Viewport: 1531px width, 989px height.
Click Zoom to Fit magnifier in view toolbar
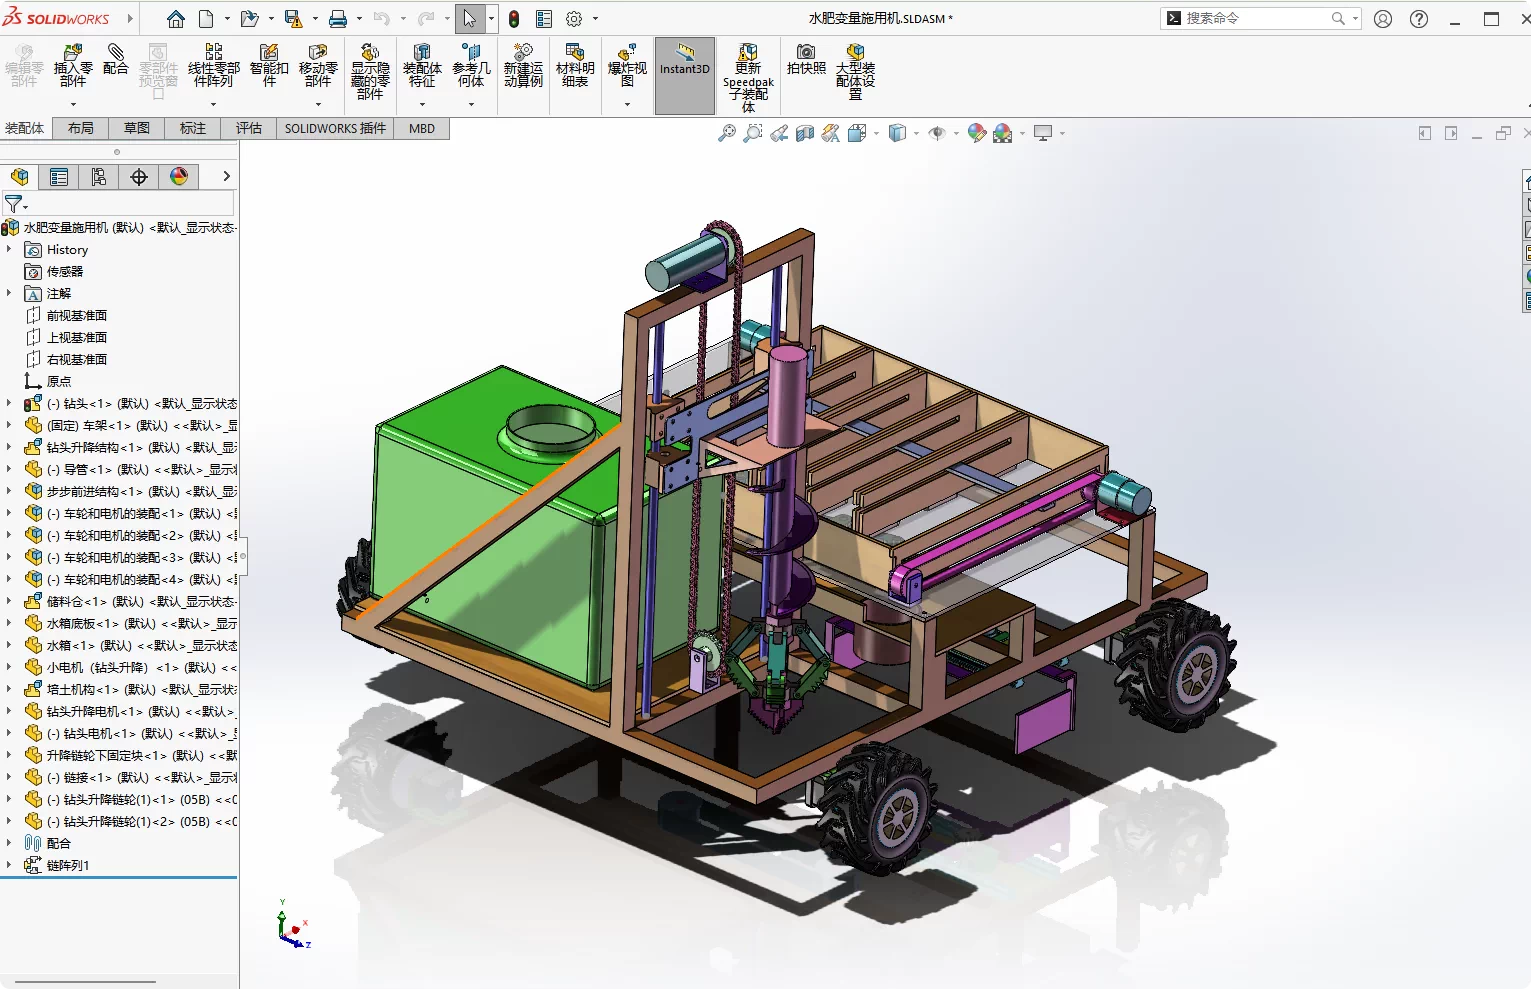pos(727,133)
